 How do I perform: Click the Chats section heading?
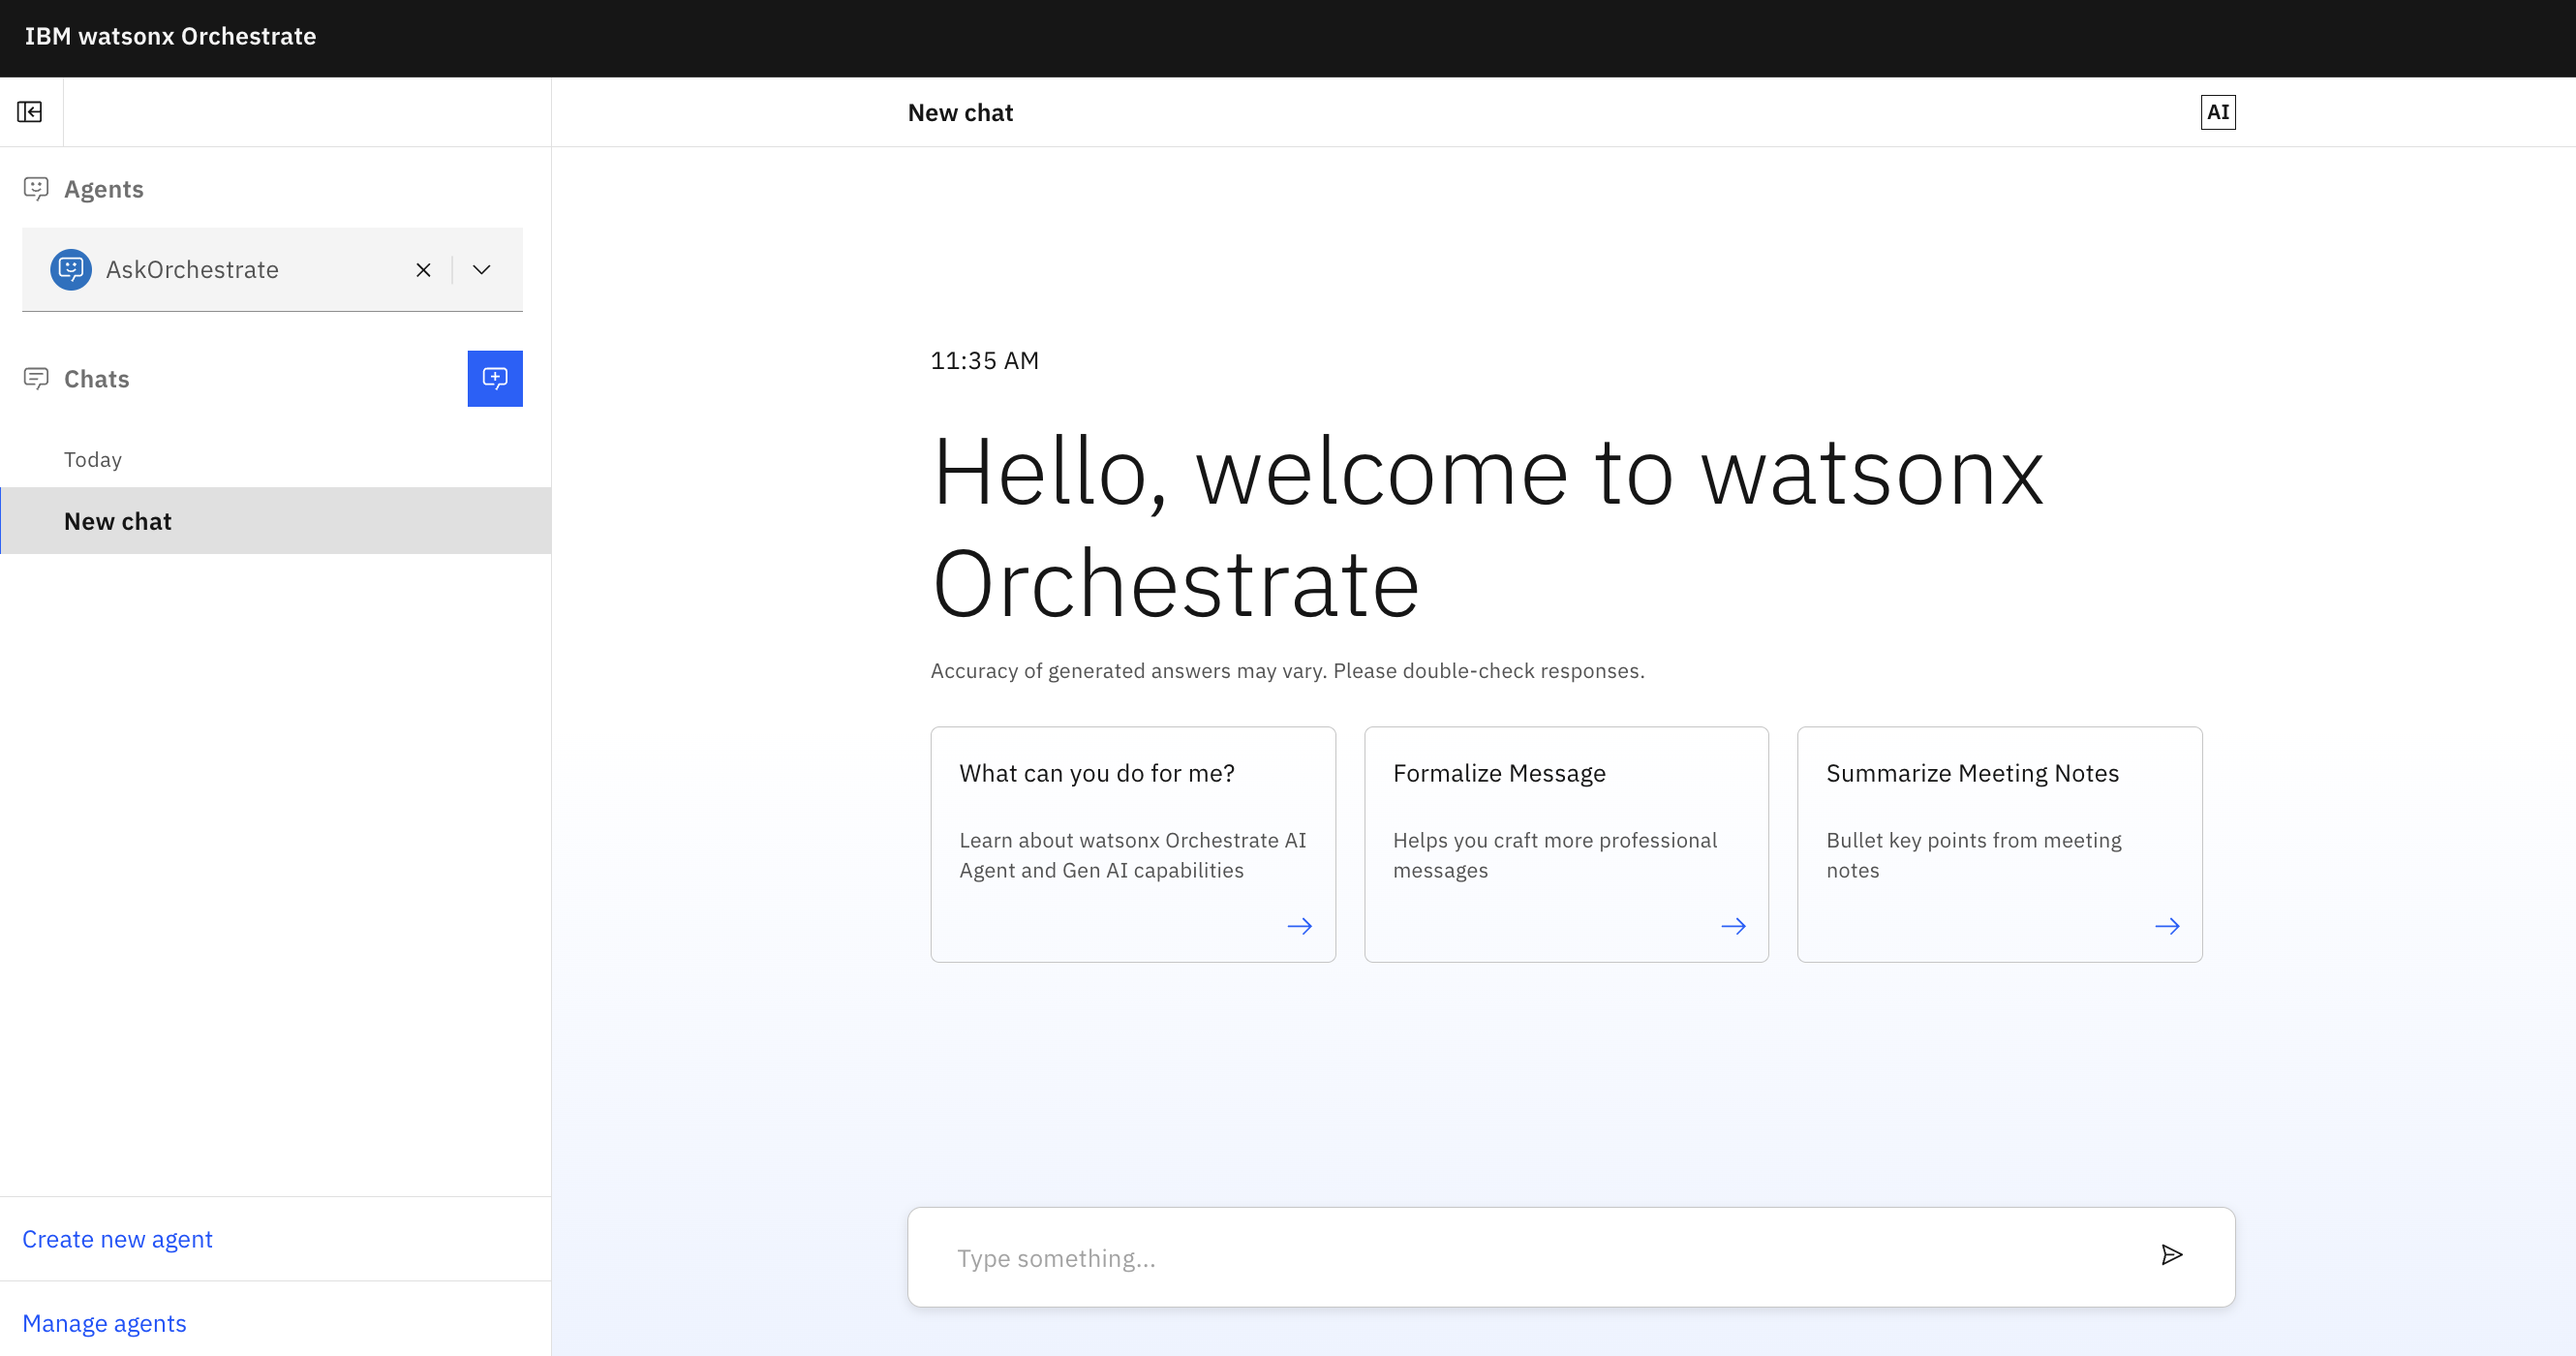pos(97,379)
